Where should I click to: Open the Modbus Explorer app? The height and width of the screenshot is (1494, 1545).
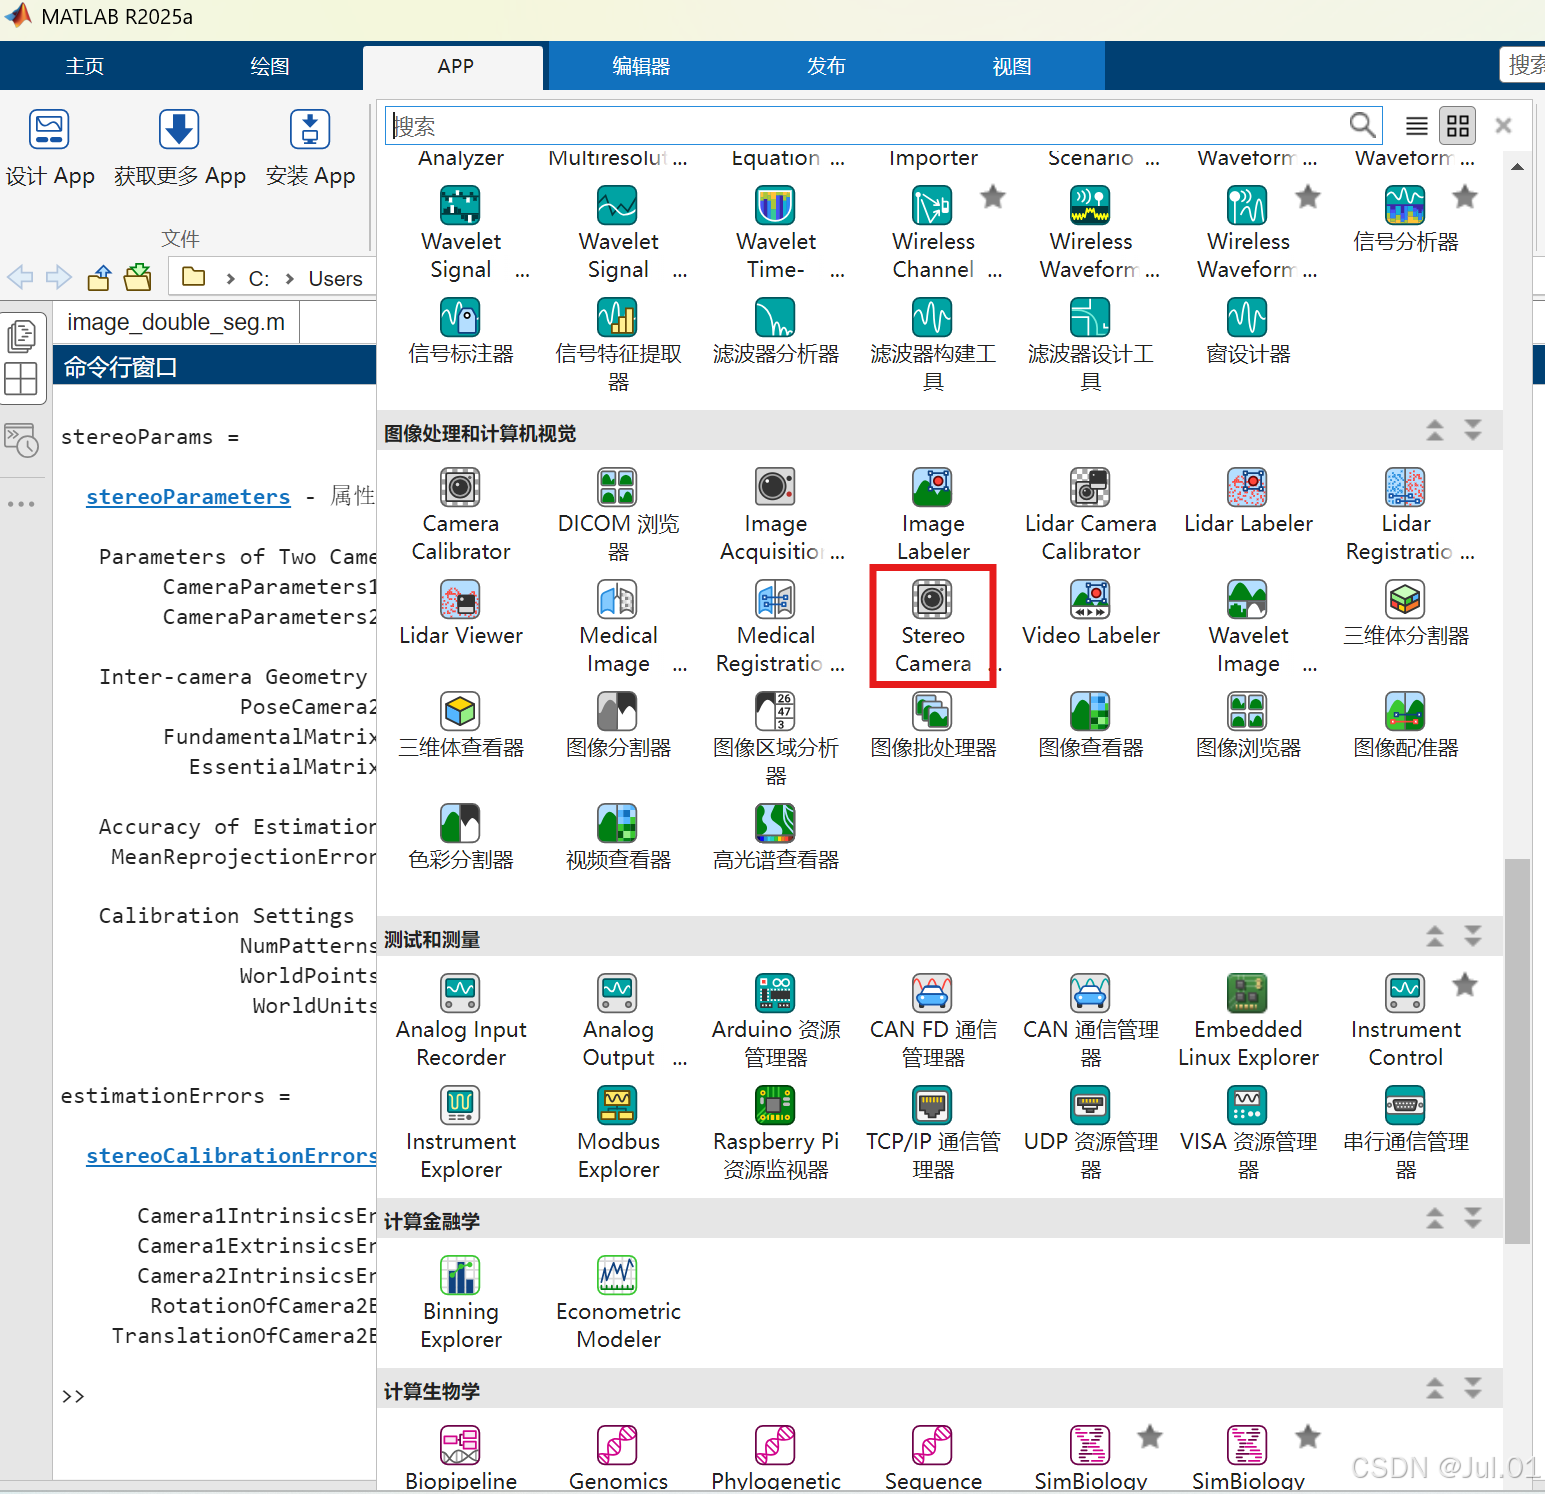point(618,1132)
